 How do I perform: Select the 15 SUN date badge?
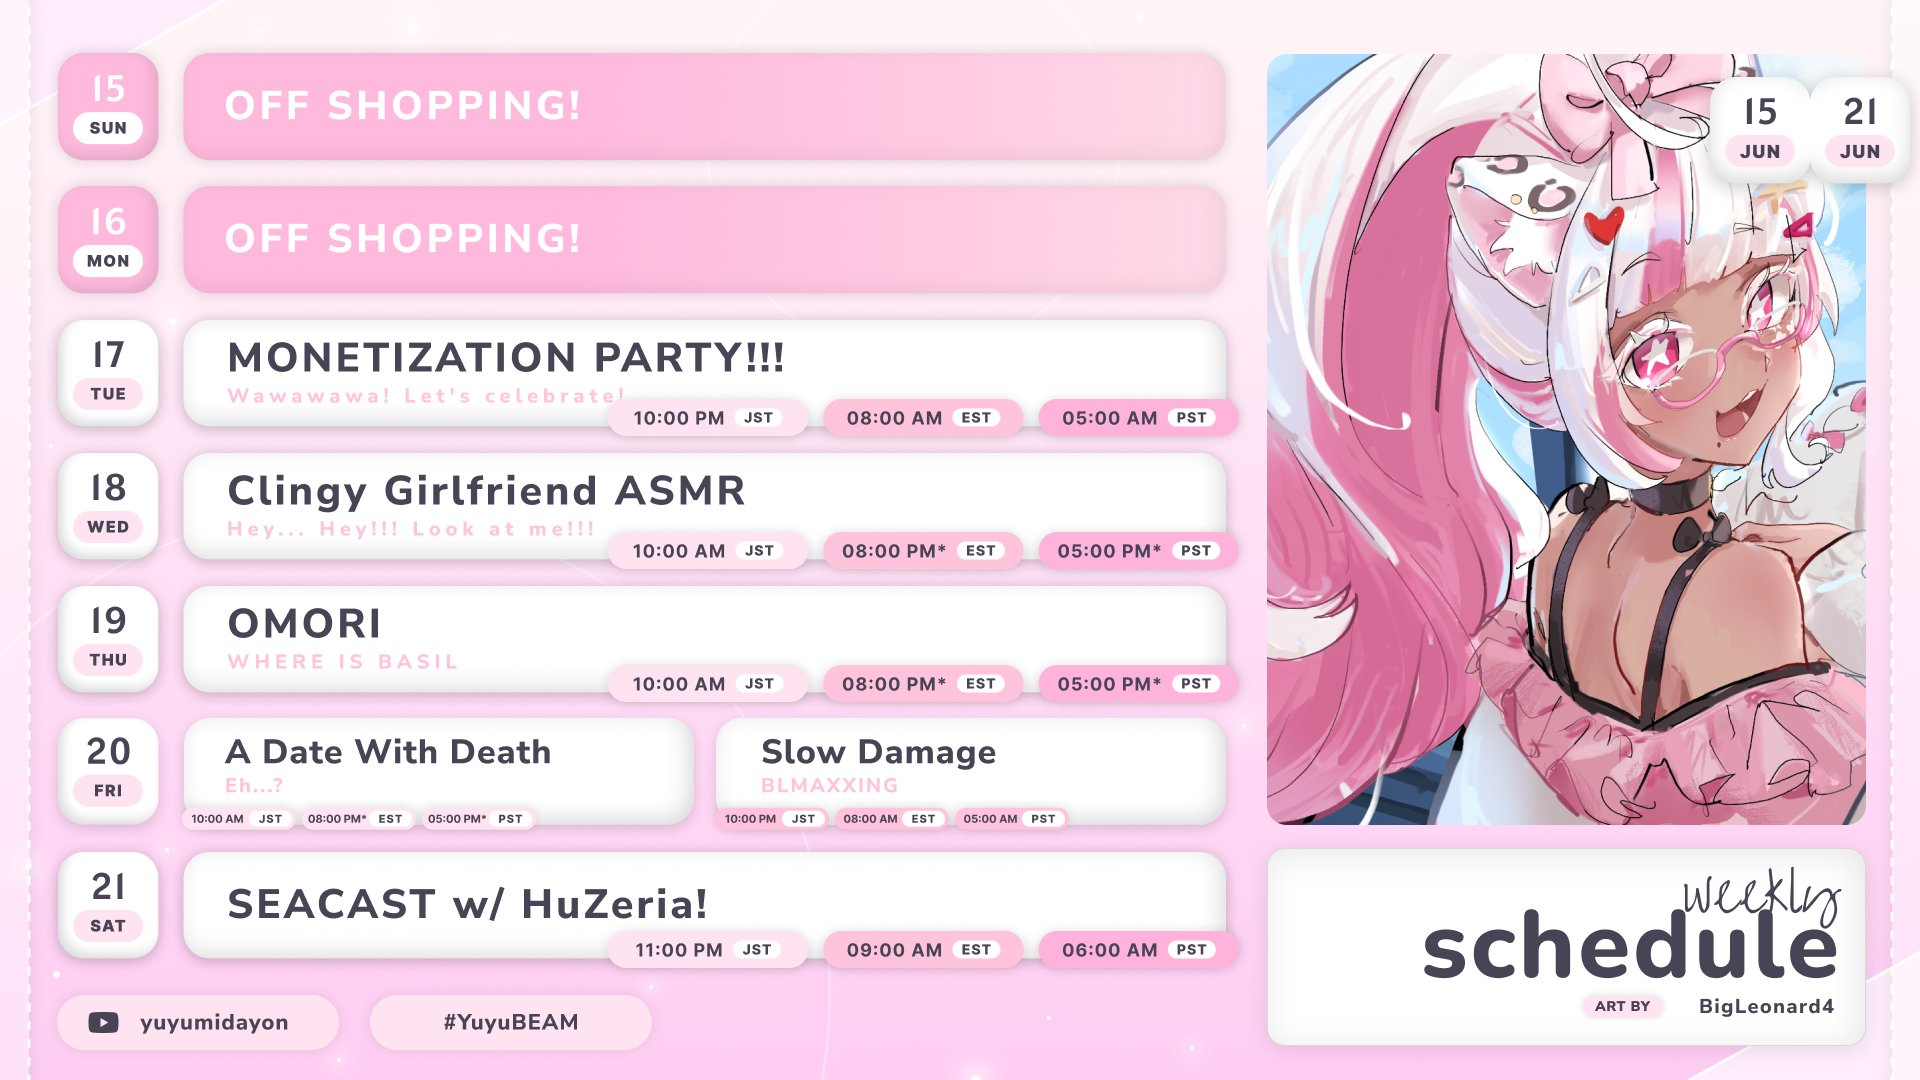pos(108,106)
